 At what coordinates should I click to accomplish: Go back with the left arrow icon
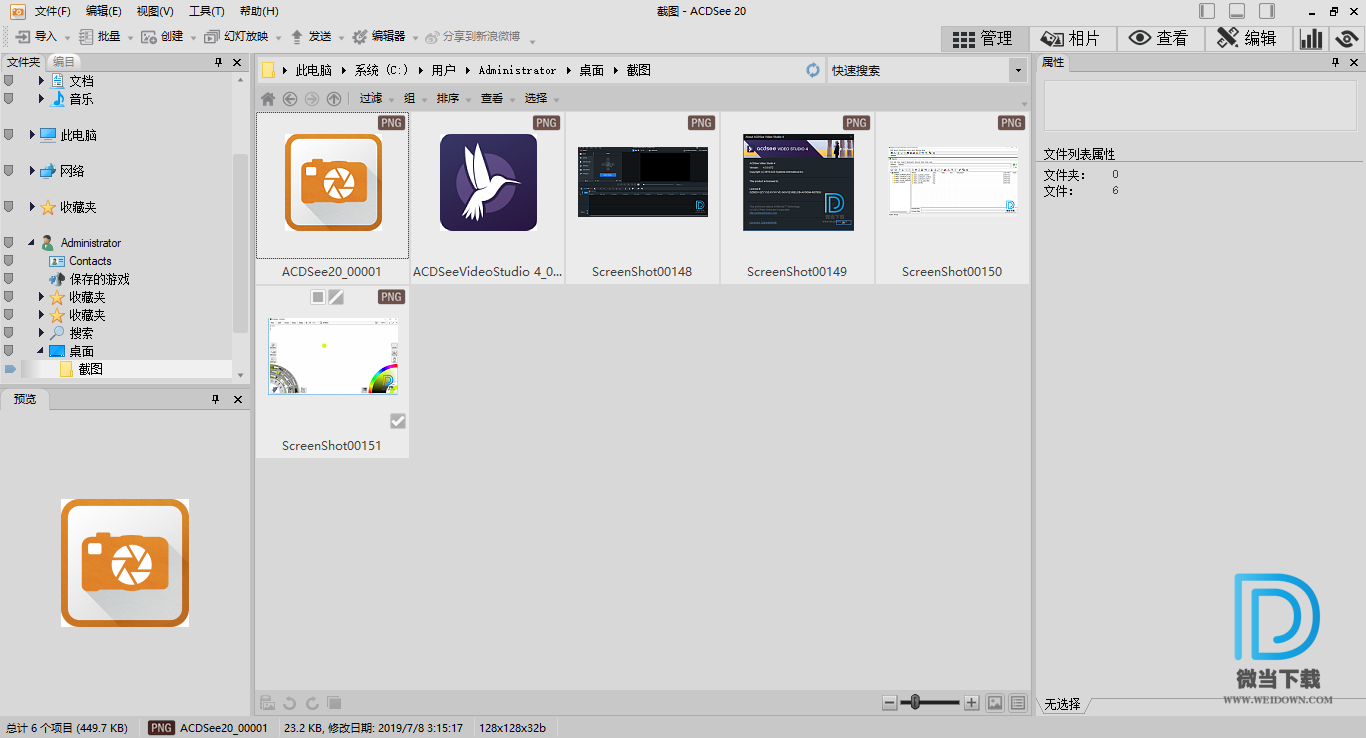[290, 98]
